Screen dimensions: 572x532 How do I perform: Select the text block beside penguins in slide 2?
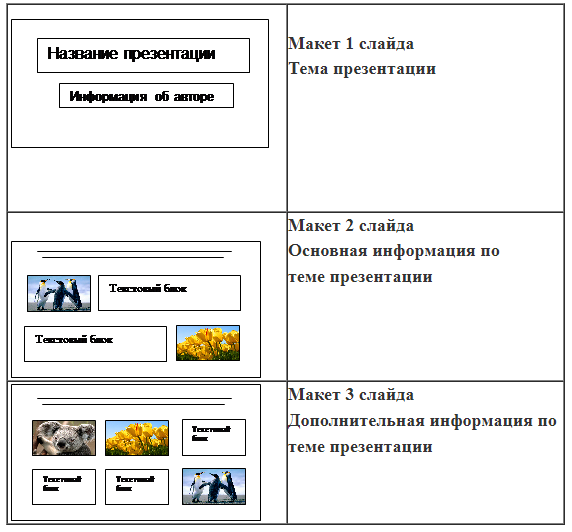tap(169, 293)
